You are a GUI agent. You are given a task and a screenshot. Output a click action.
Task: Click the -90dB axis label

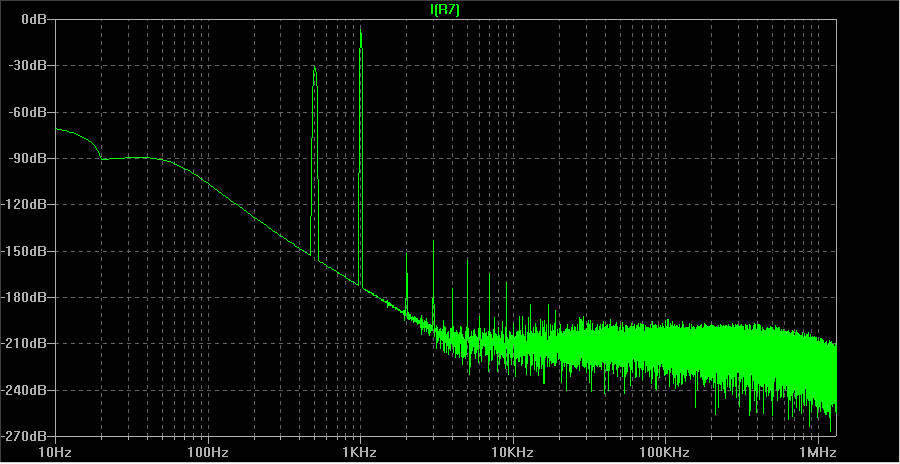tap(28, 158)
